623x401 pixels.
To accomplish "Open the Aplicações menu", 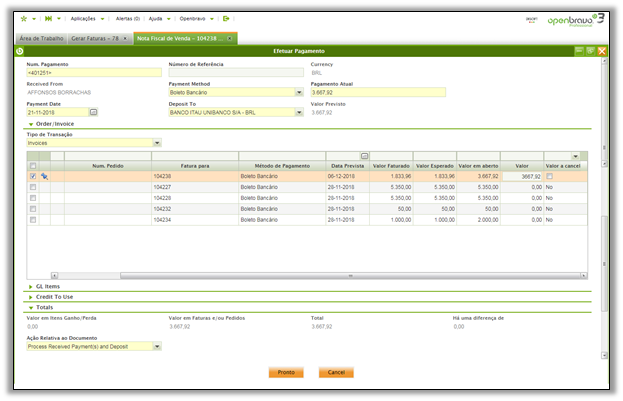I will pyautogui.click(x=83, y=18).
